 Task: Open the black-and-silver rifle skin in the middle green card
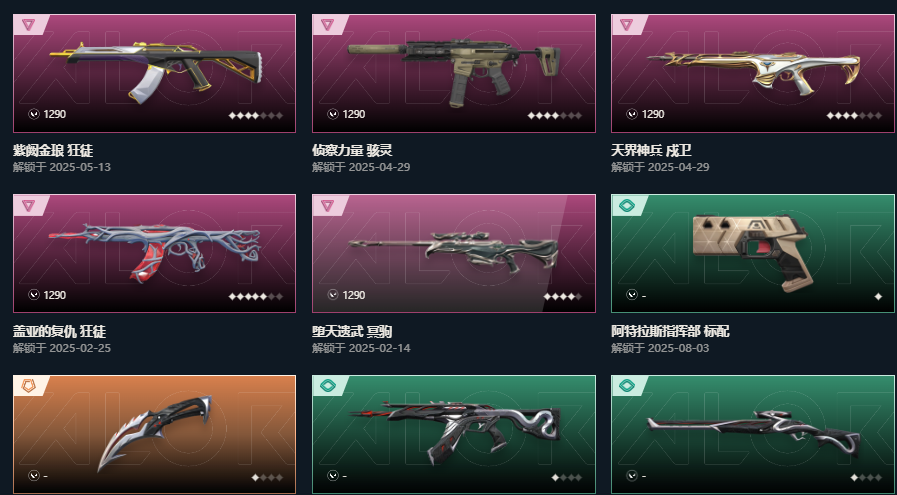tap(456, 430)
